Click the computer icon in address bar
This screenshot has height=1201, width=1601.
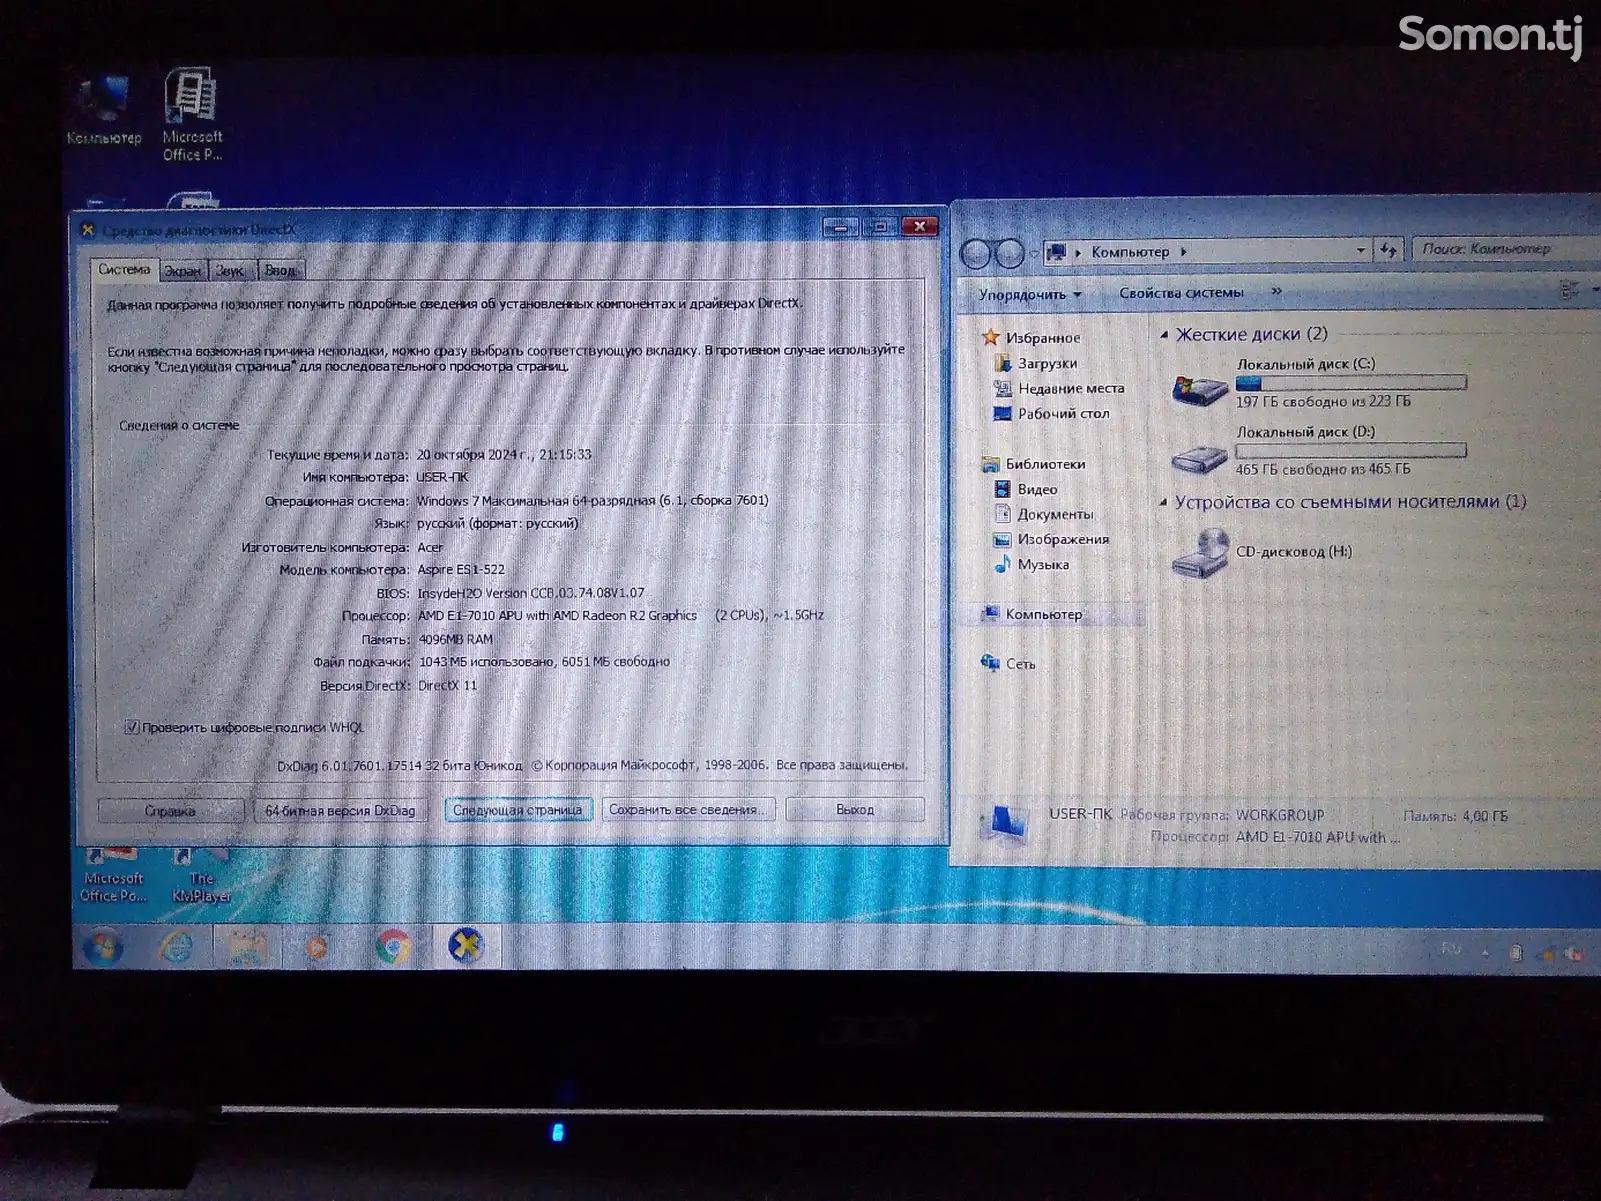tap(1056, 252)
